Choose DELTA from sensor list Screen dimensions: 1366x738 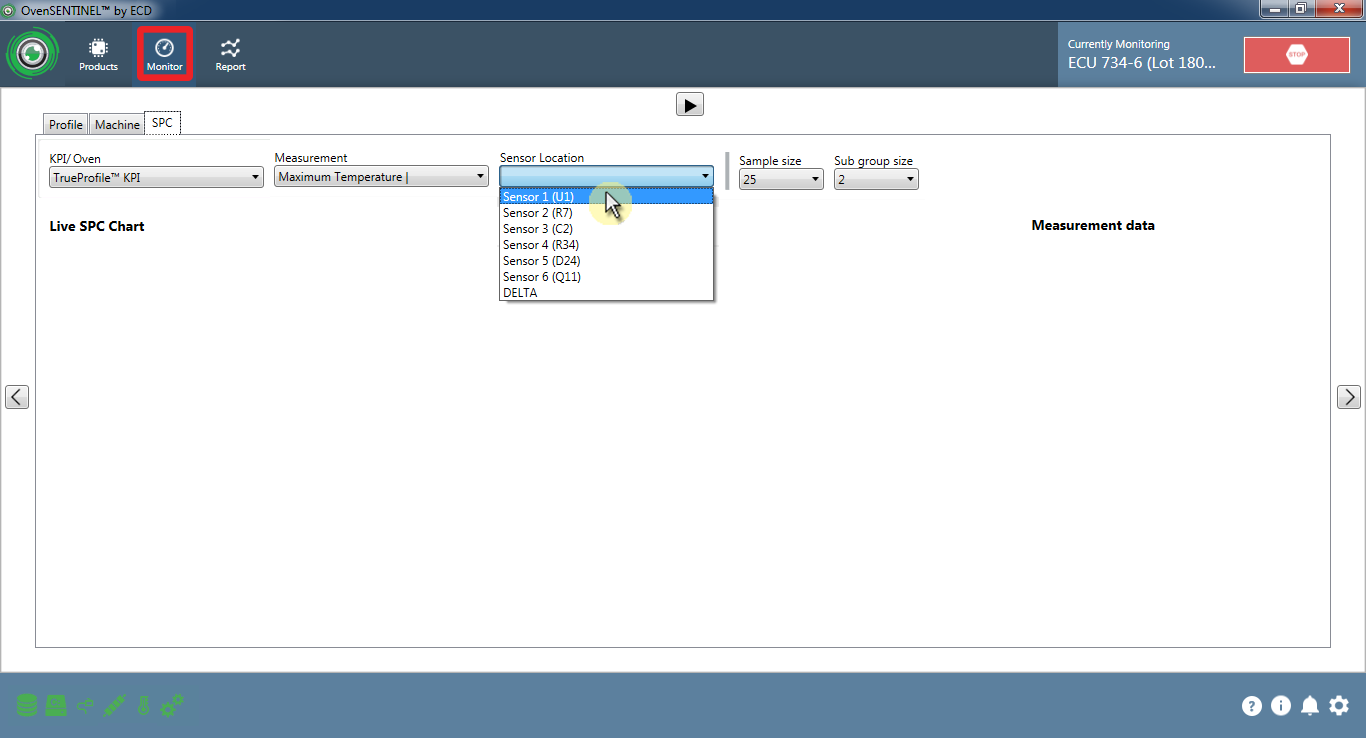[x=606, y=293]
